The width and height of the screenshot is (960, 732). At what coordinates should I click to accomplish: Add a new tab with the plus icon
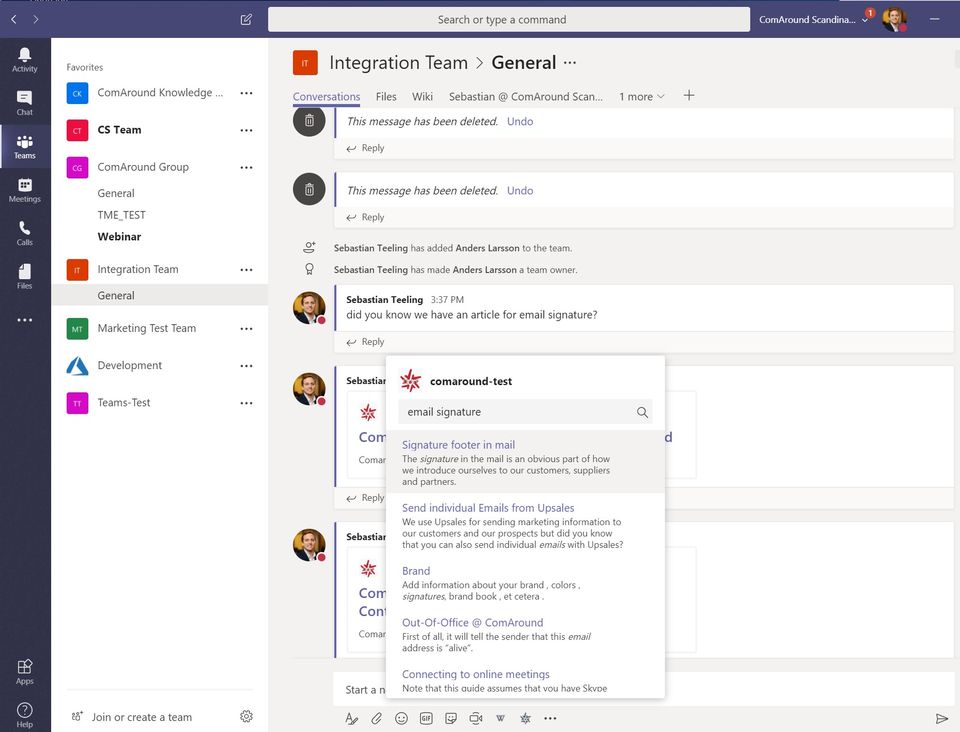point(689,95)
